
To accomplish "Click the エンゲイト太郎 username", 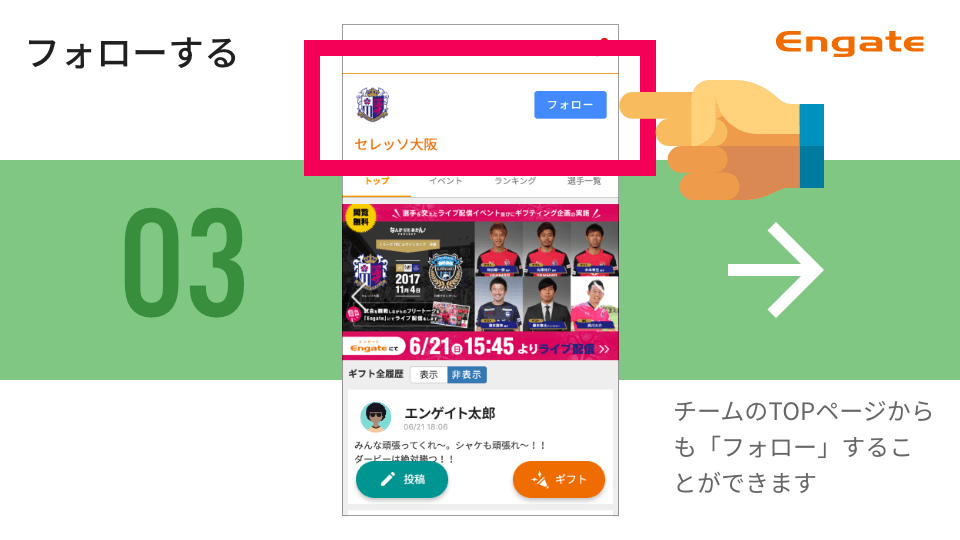I will pyautogui.click(x=450, y=413).
